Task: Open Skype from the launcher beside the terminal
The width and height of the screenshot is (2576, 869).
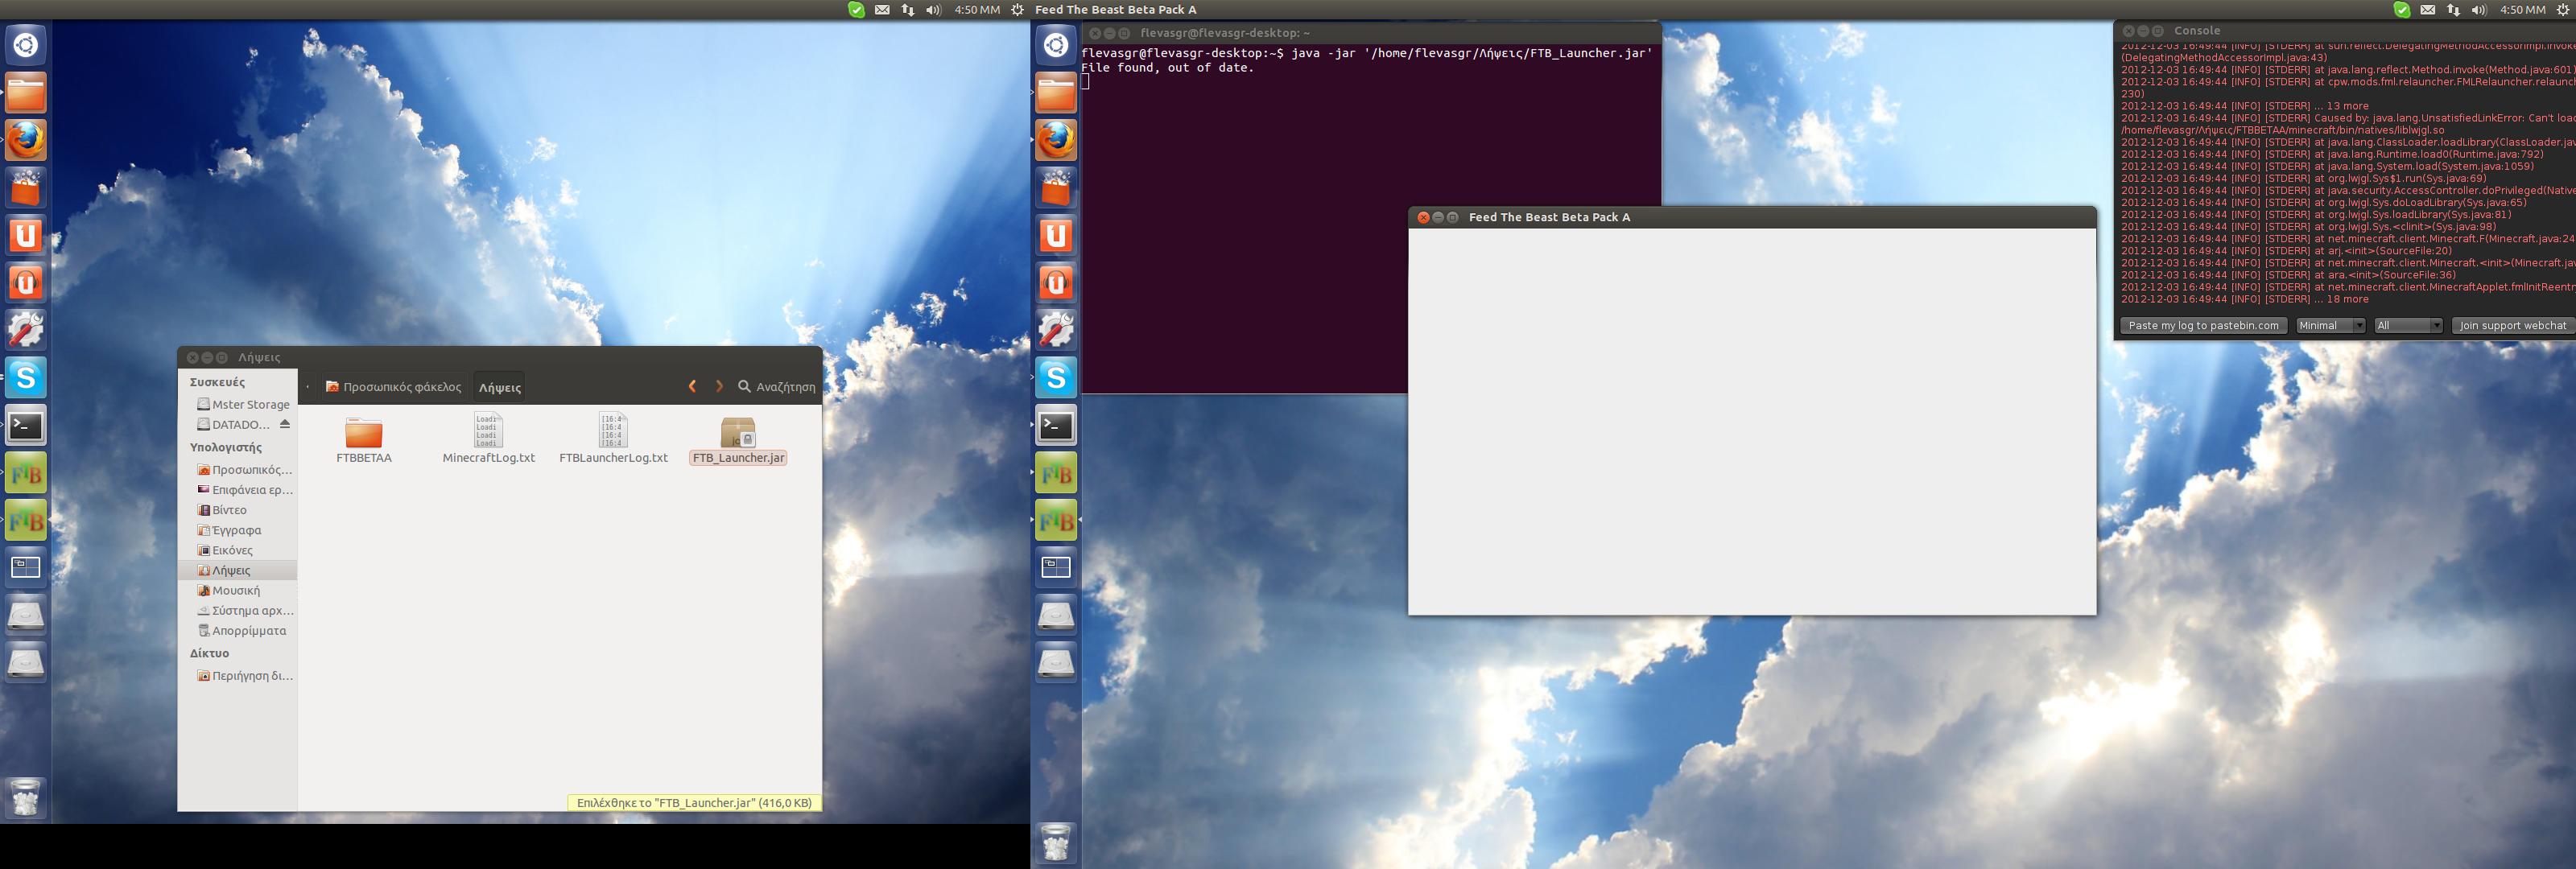Action: [1056, 377]
